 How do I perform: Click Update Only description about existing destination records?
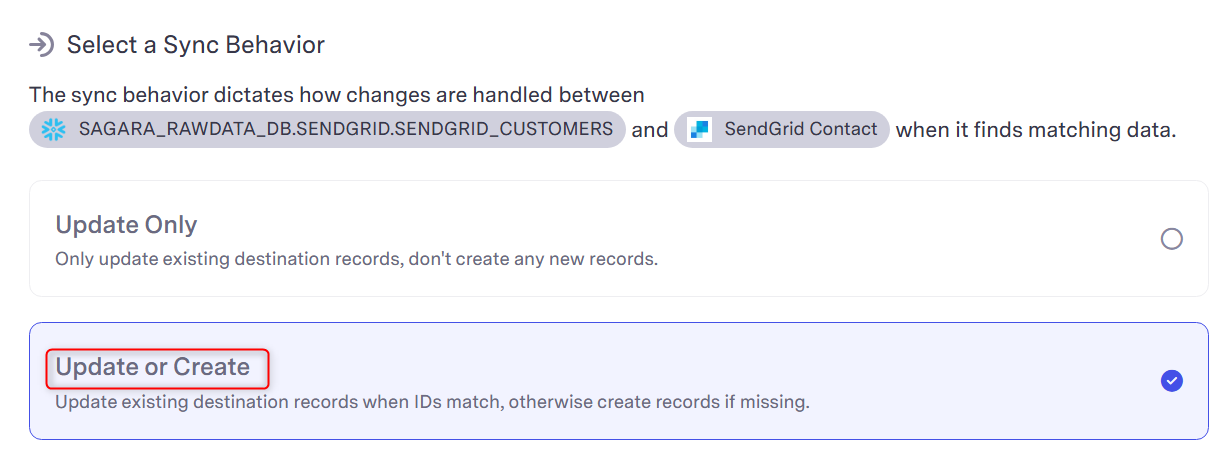coord(356,259)
